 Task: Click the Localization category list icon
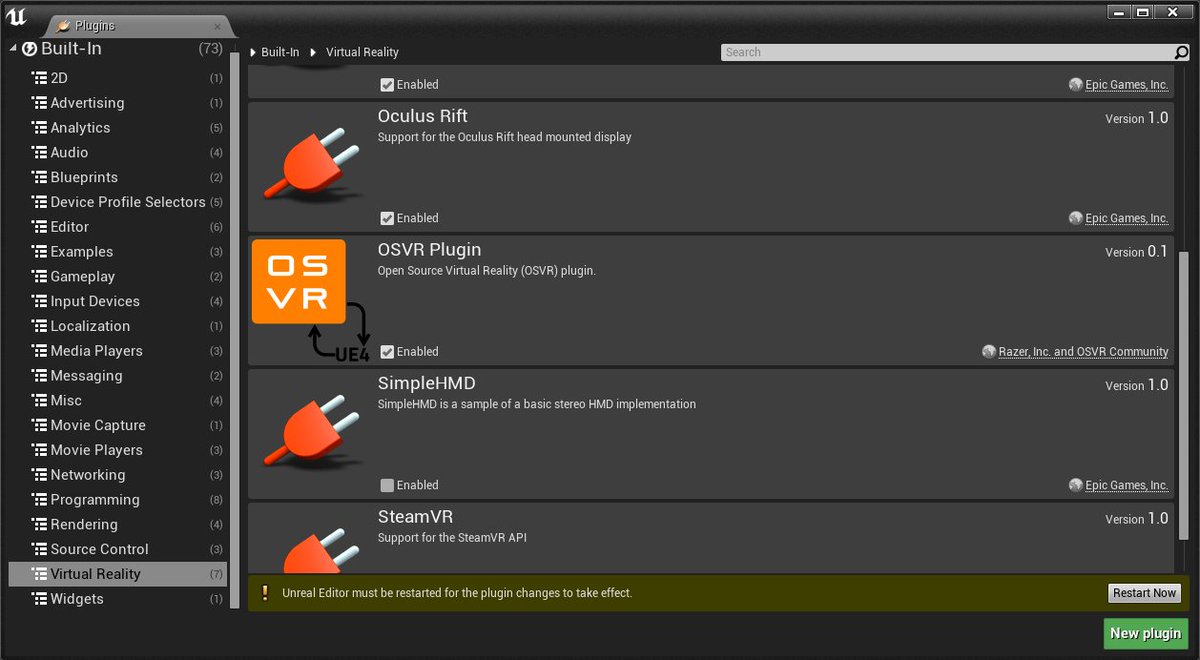click(39, 326)
